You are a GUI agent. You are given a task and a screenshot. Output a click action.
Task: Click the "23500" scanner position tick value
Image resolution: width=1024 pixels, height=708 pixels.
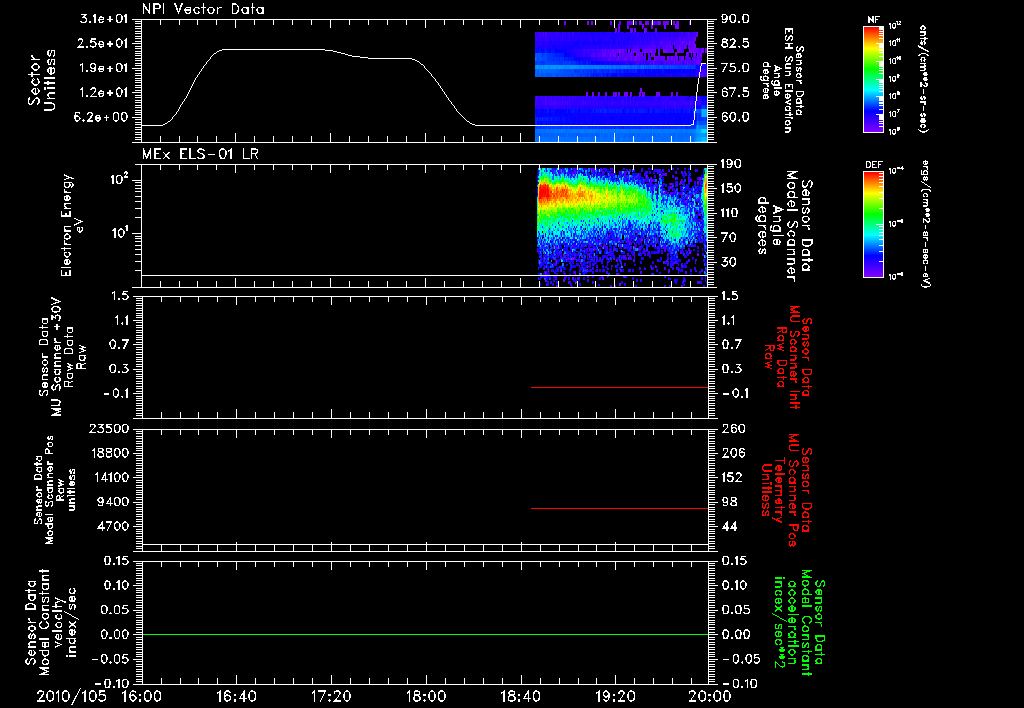pos(108,428)
